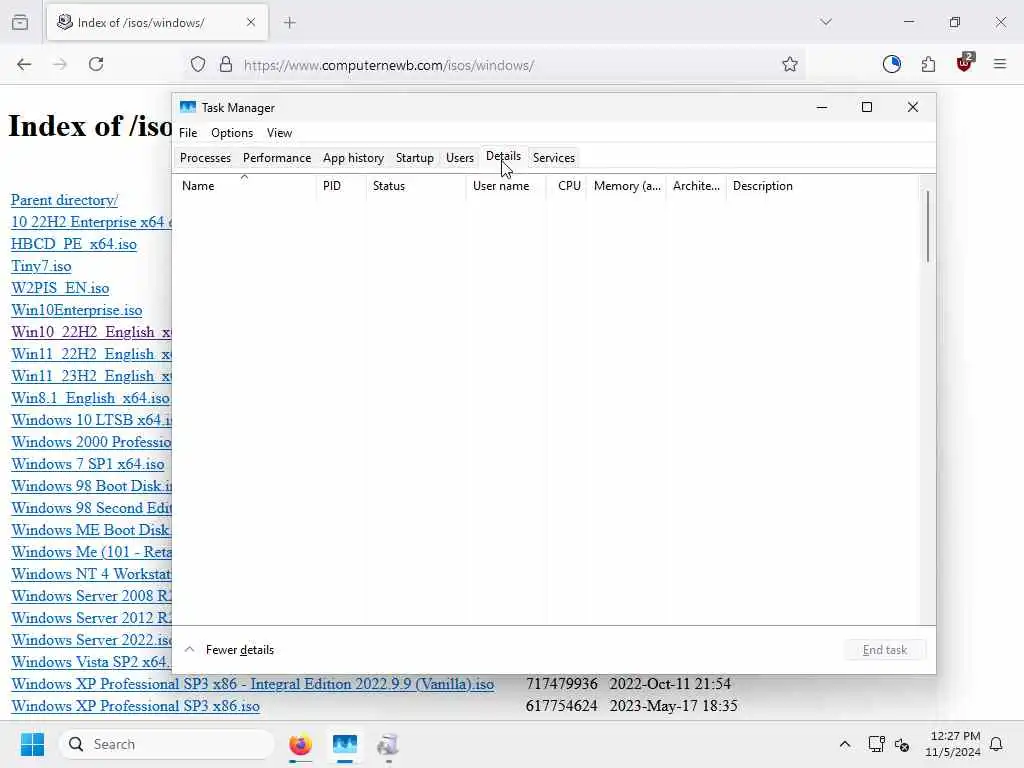Open the network status tray icon
Viewport: 1024px width, 768px height.
(x=876, y=744)
